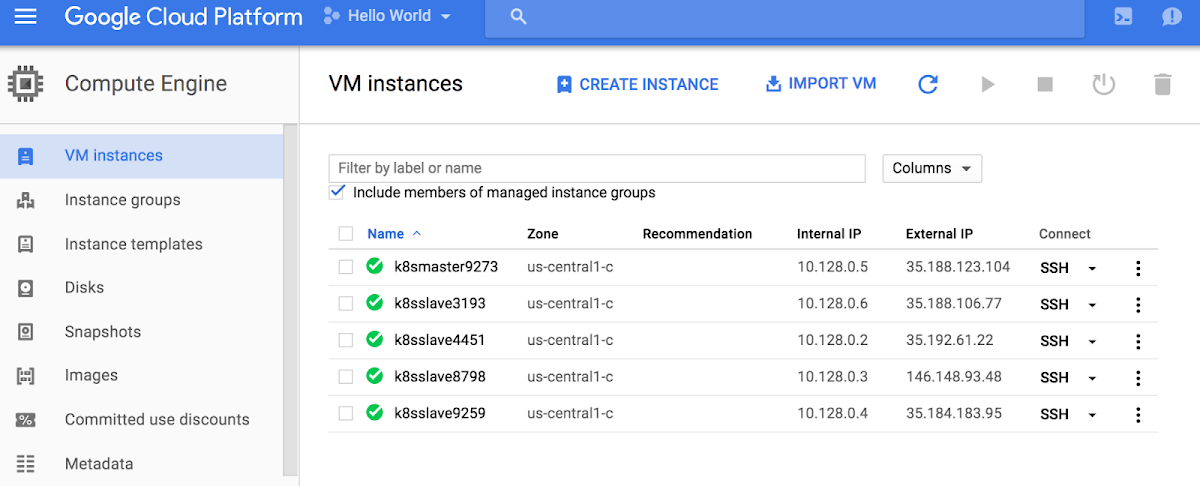
Task: Go to Instance groups in sidebar
Action: point(142,200)
